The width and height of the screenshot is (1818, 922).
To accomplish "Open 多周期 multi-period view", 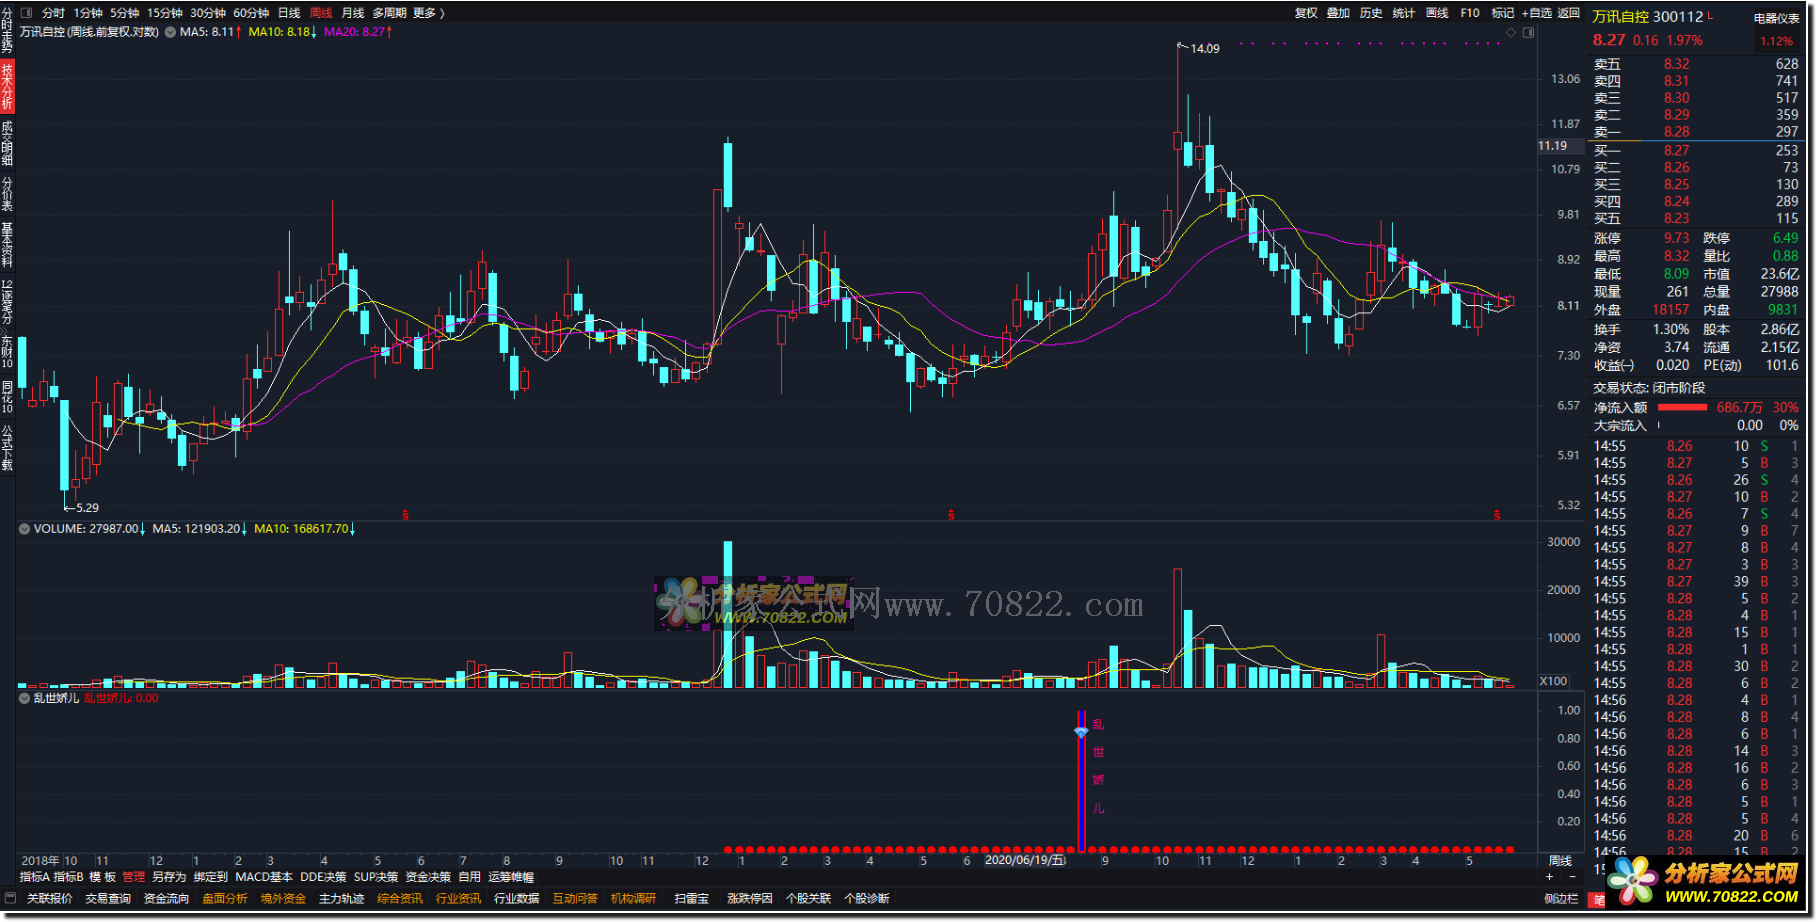I will 389,13.
